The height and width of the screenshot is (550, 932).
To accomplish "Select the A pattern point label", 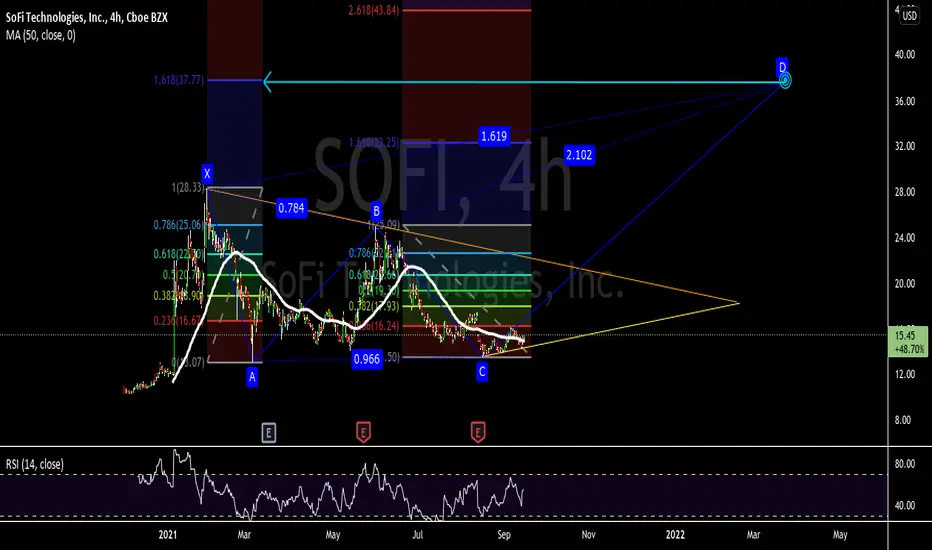I will coord(252,376).
